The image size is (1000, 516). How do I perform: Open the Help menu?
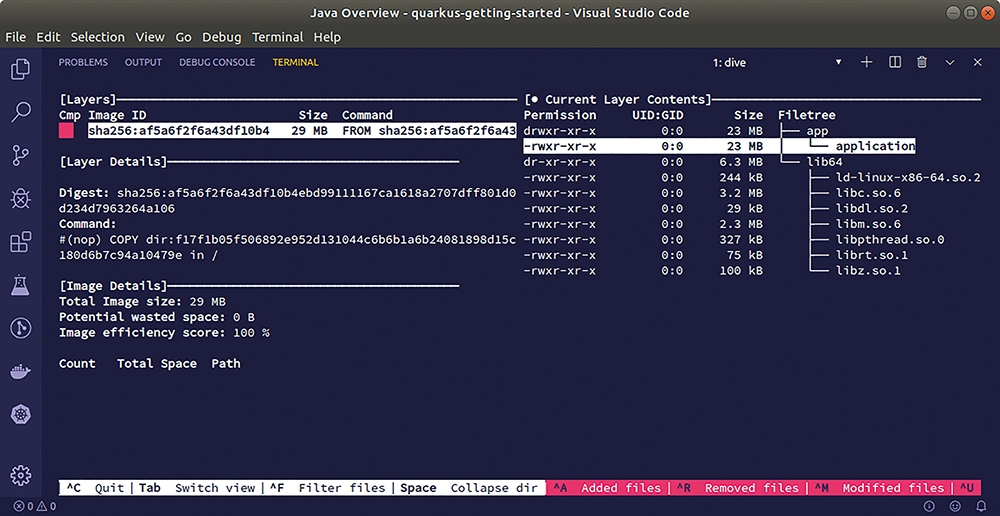click(327, 37)
